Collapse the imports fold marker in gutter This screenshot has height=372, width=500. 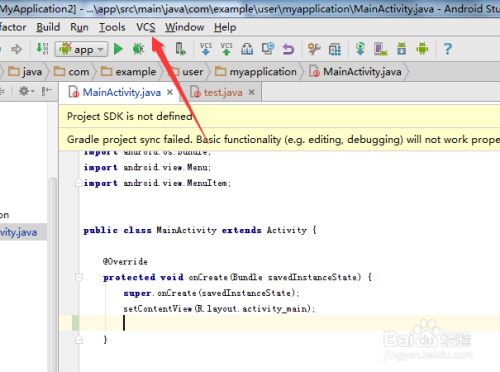(x=79, y=183)
